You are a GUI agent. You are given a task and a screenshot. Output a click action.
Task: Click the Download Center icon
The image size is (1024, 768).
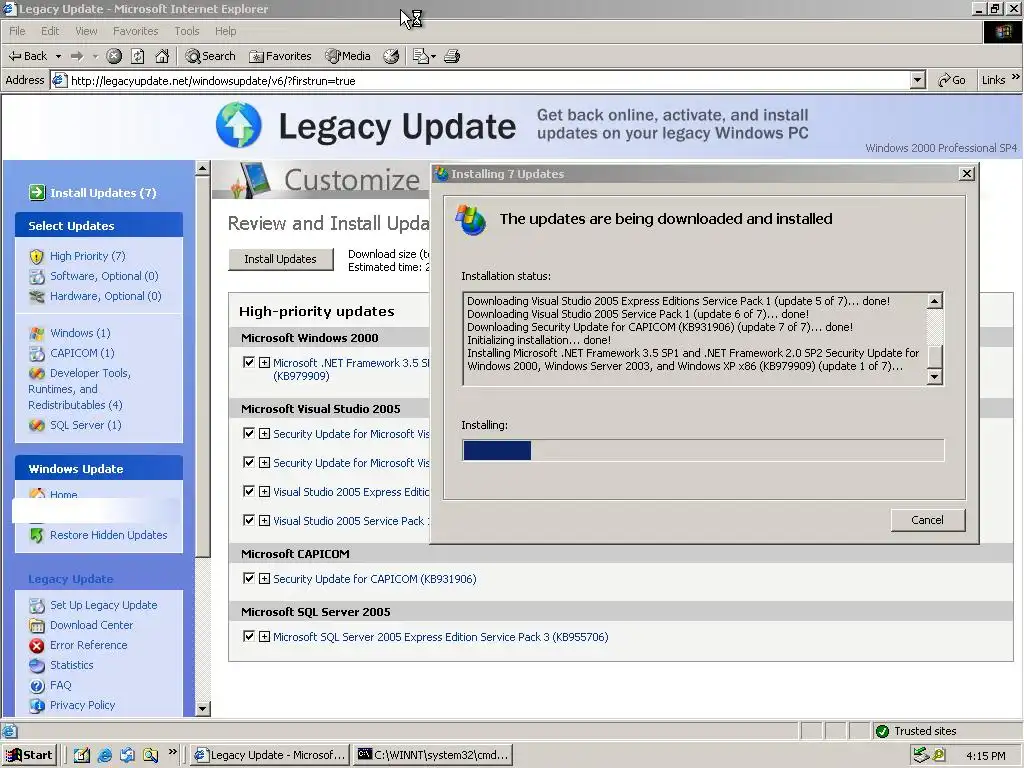pos(37,626)
